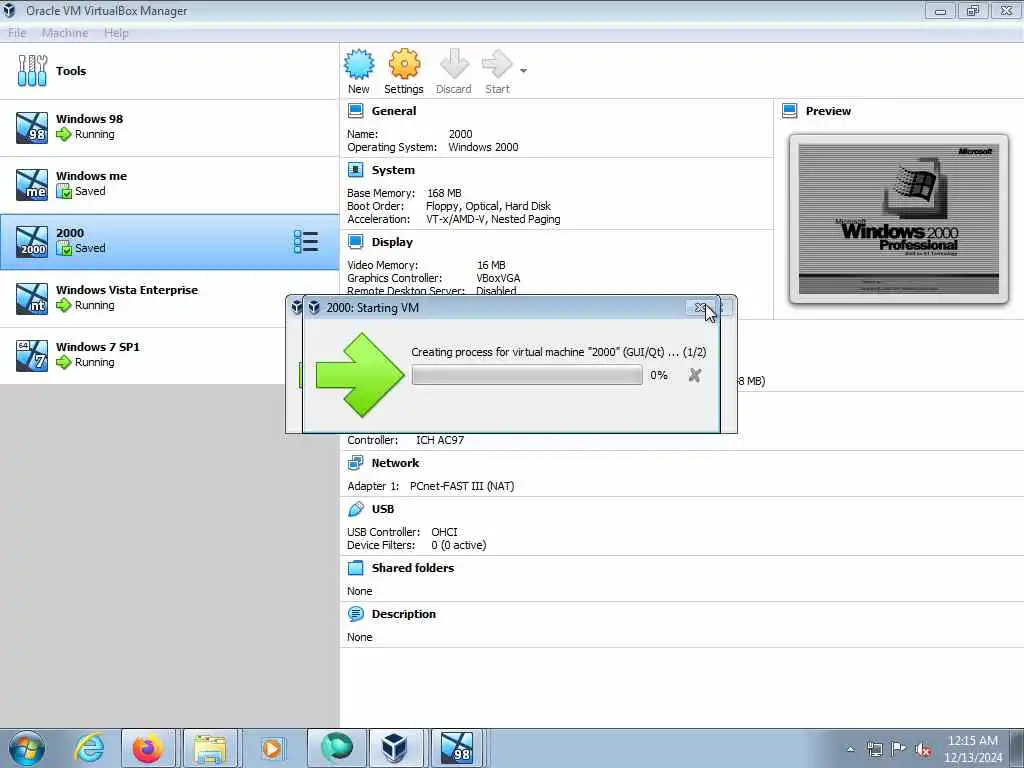Image resolution: width=1024 pixels, height=768 pixels.
Task: Switch to the Windows 98 VM taskbar button
Action: [x=456, y=748]
